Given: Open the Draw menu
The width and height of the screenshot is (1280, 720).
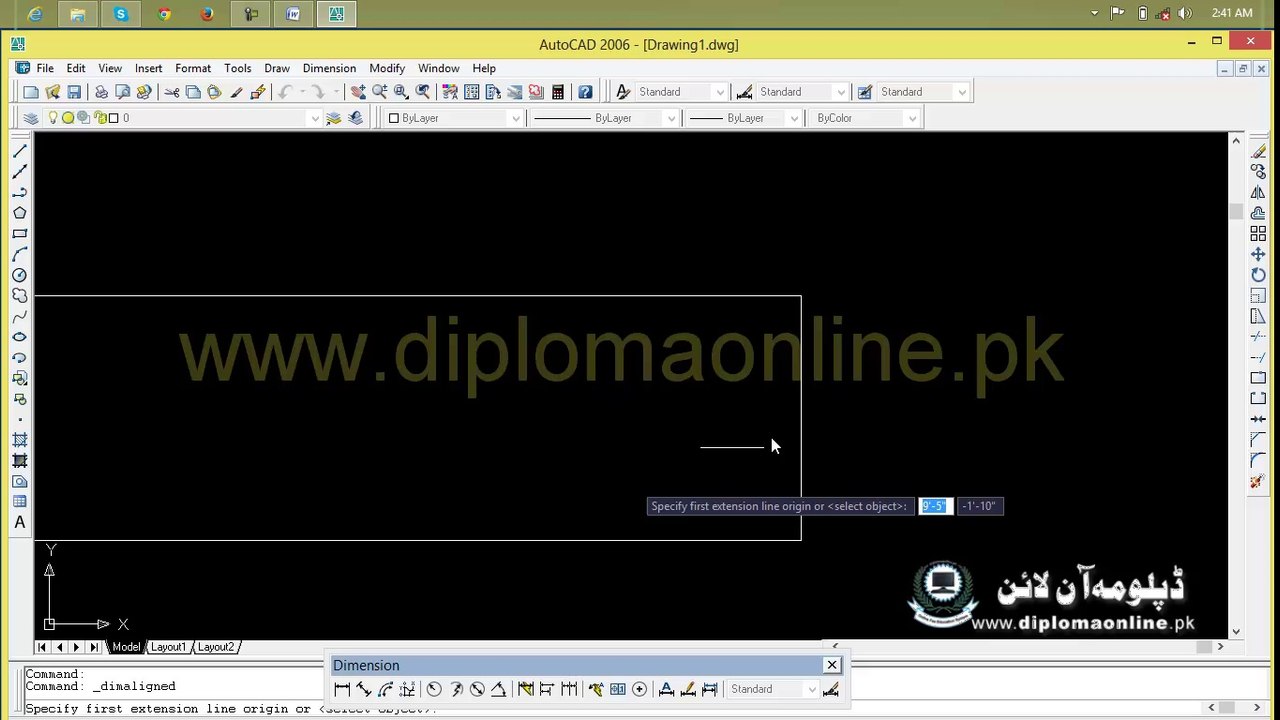Looking at the screenshot, I should (277, 68).
